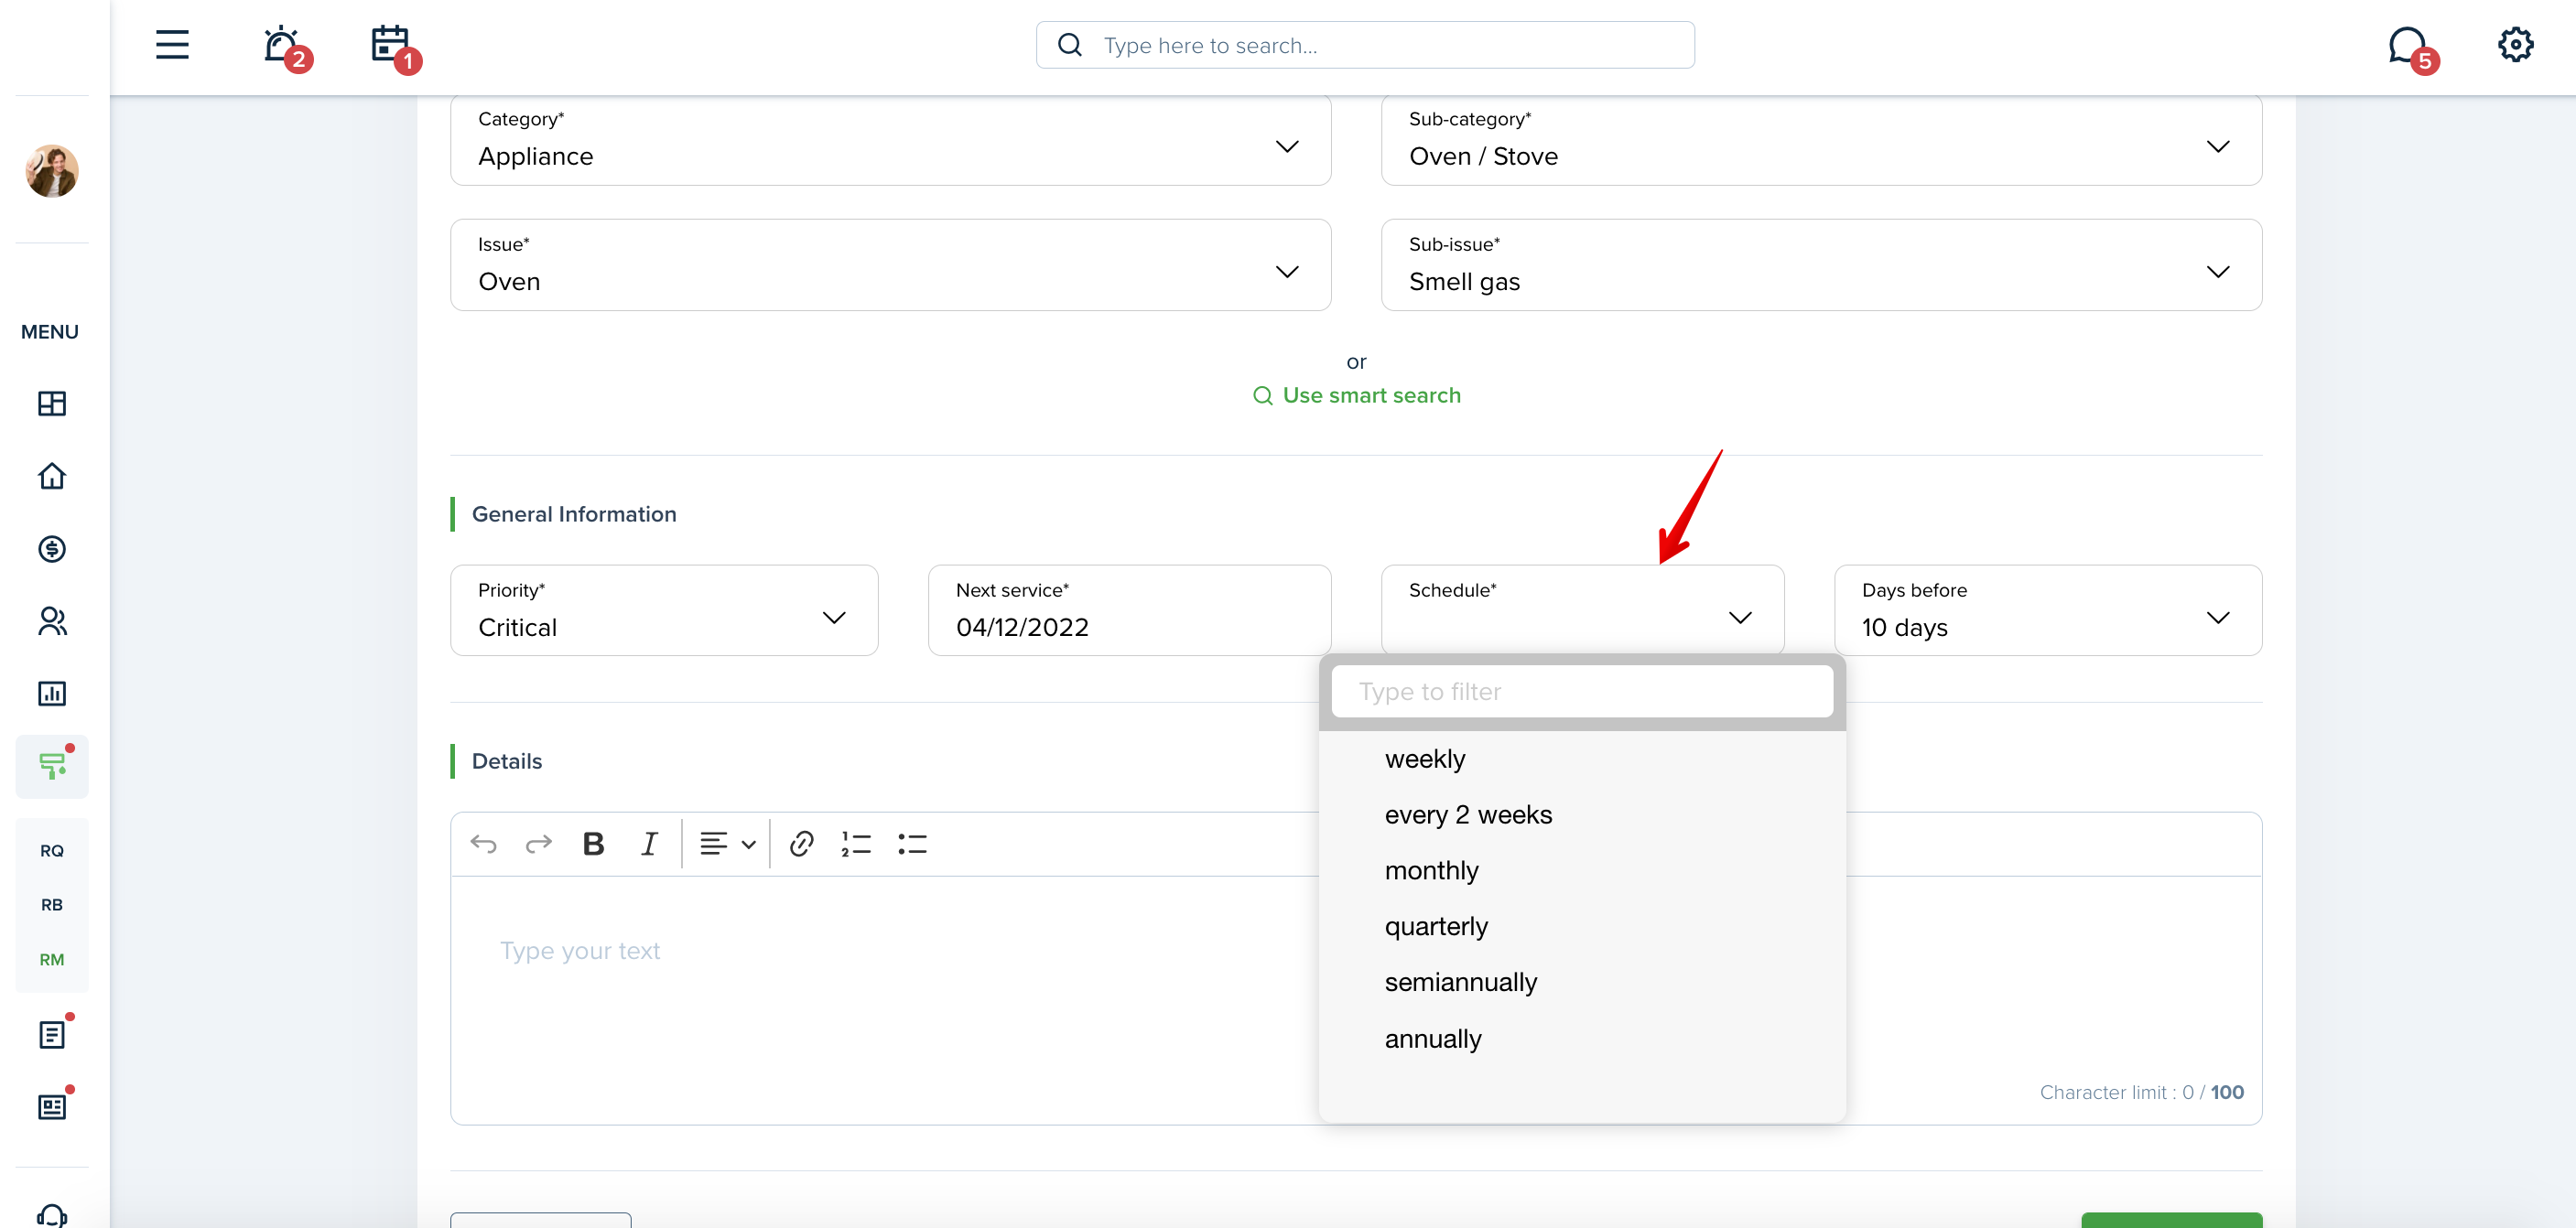Click Use smart search link
The image size is (2576, 1228).
(1357, 395)
